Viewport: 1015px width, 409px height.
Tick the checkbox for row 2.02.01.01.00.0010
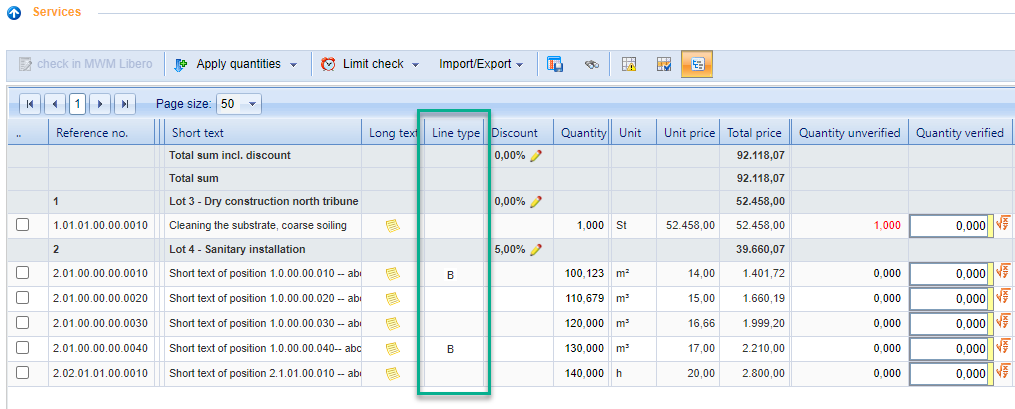(x=23, y=372)
